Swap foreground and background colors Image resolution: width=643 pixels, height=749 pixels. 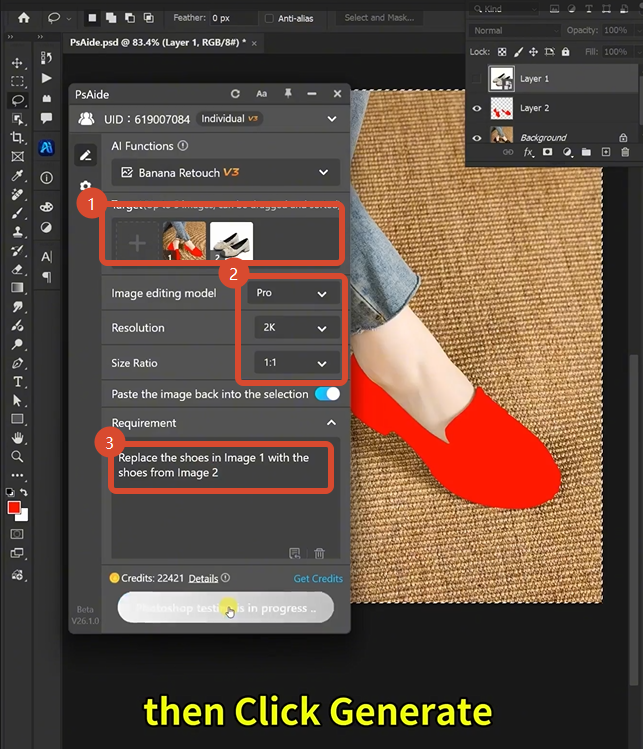[x=23, y=492]
